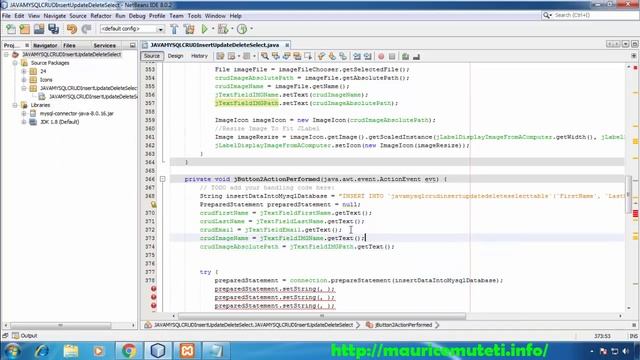Switch to the Services tab
The image size is (640, 360).
coord(104,45)
